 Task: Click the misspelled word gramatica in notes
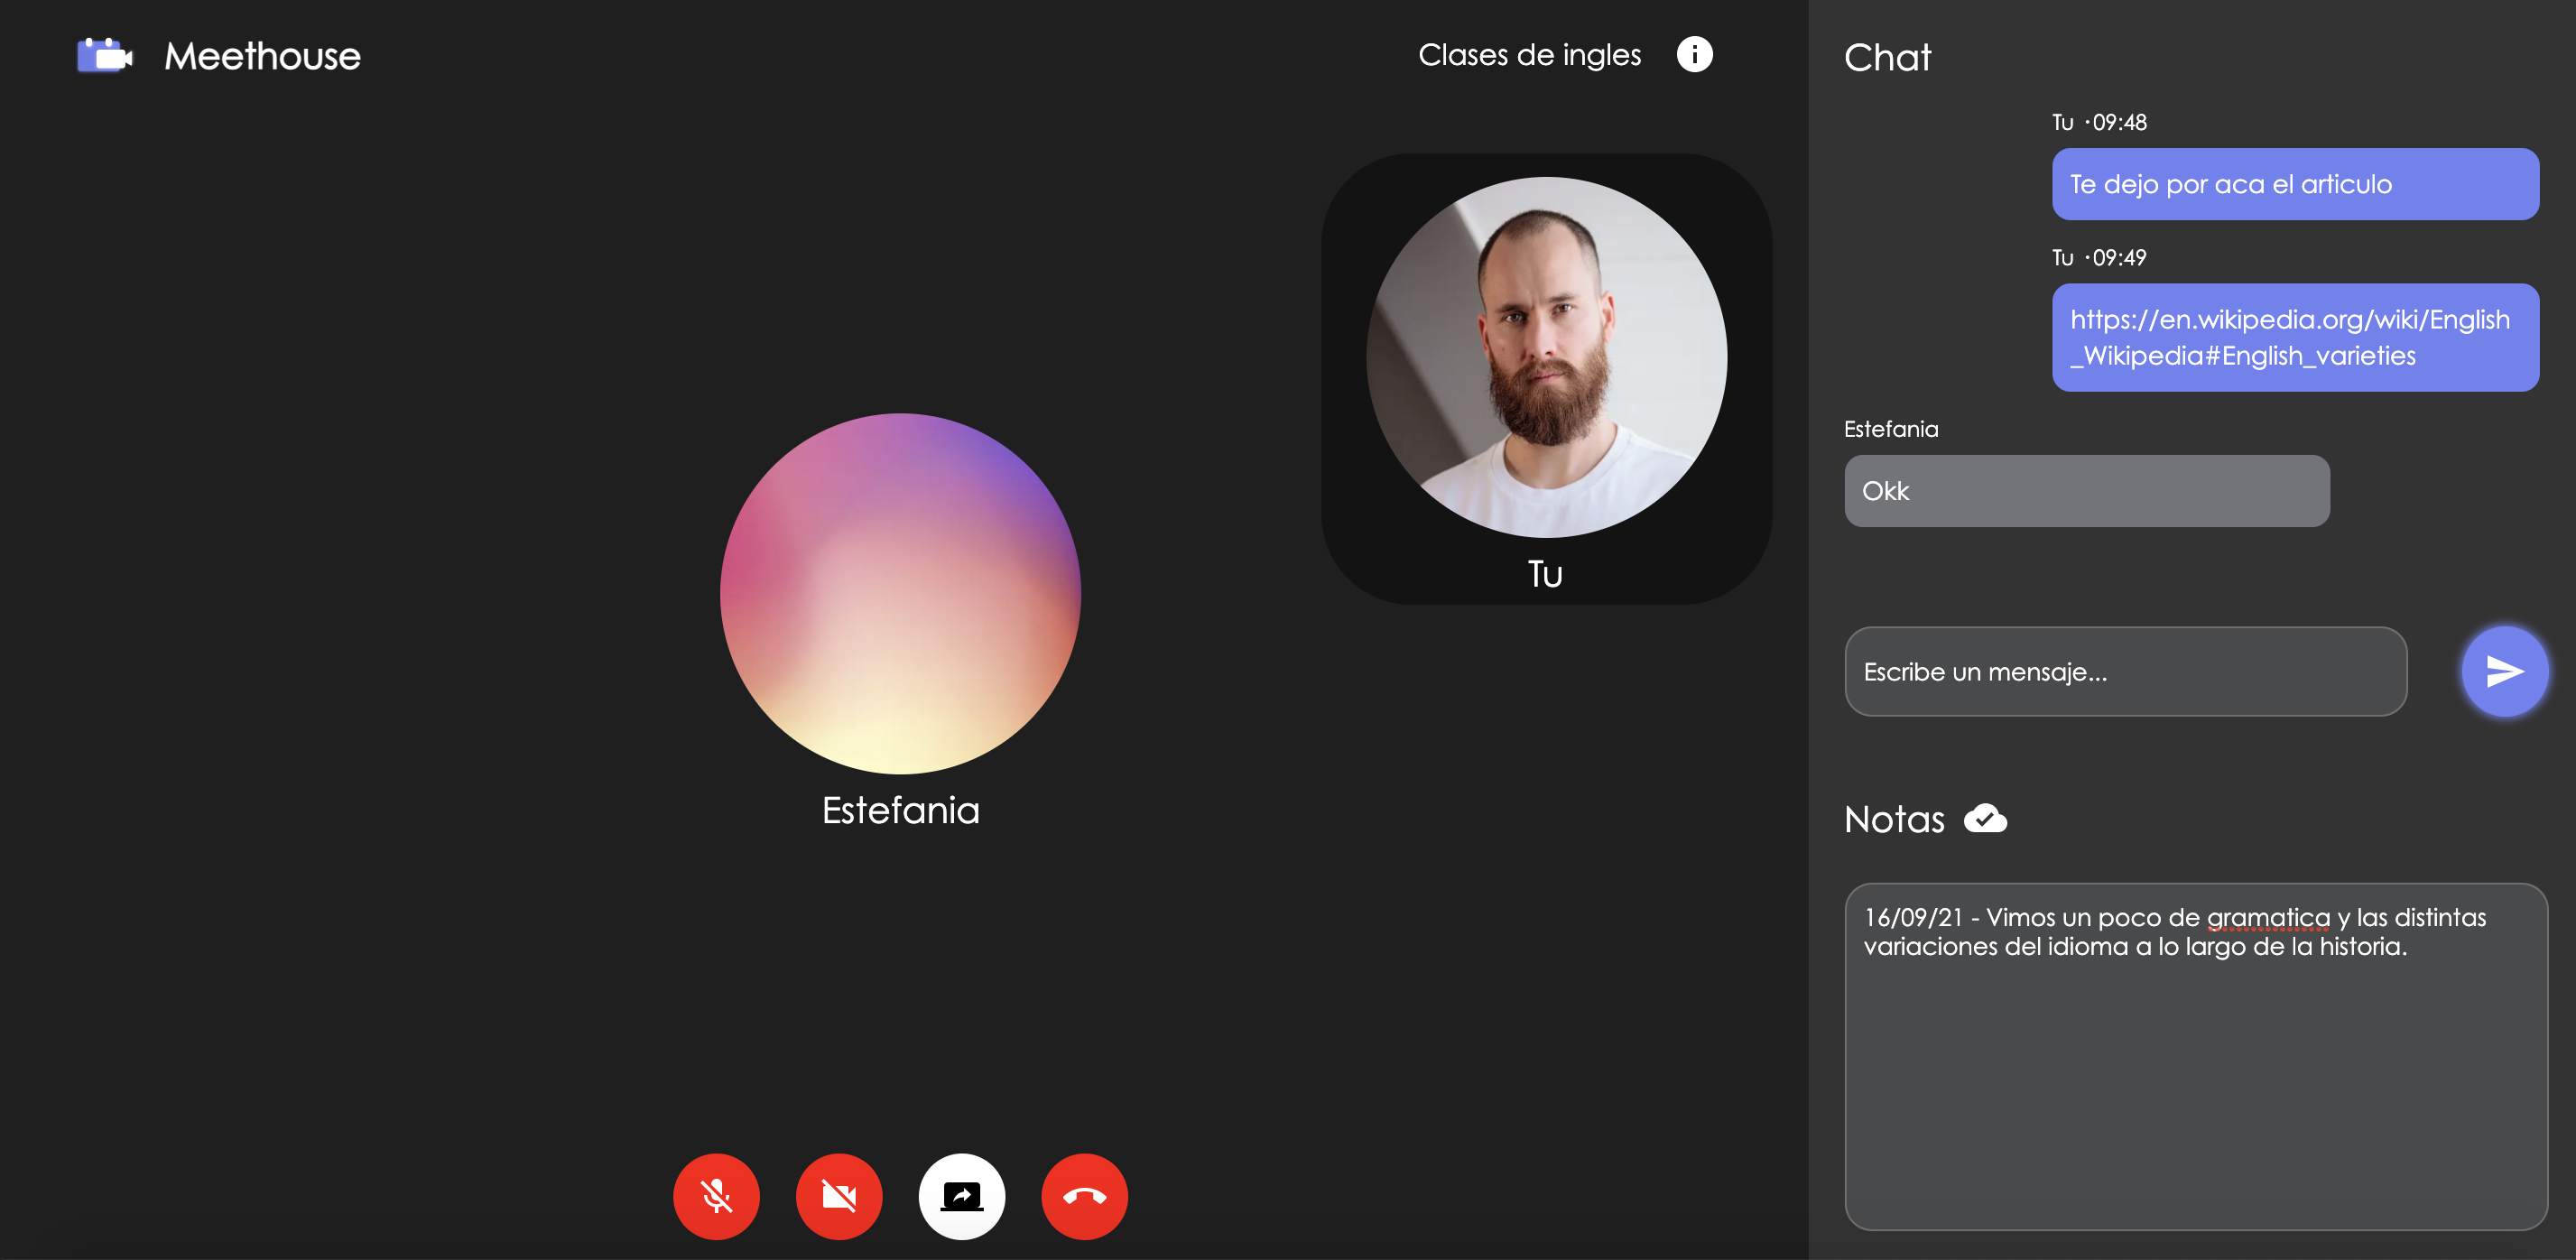tap(2267, 917)
